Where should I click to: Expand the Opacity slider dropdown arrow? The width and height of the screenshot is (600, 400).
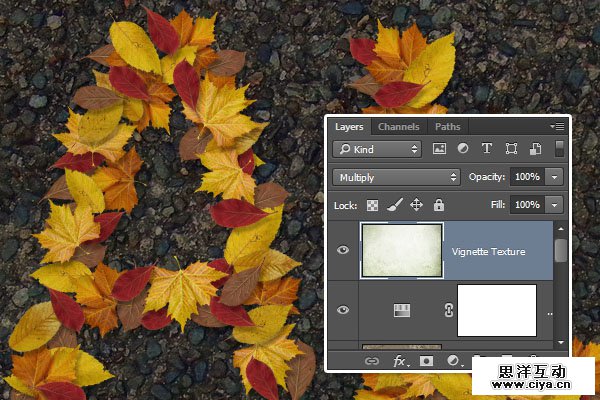[554, 177]
